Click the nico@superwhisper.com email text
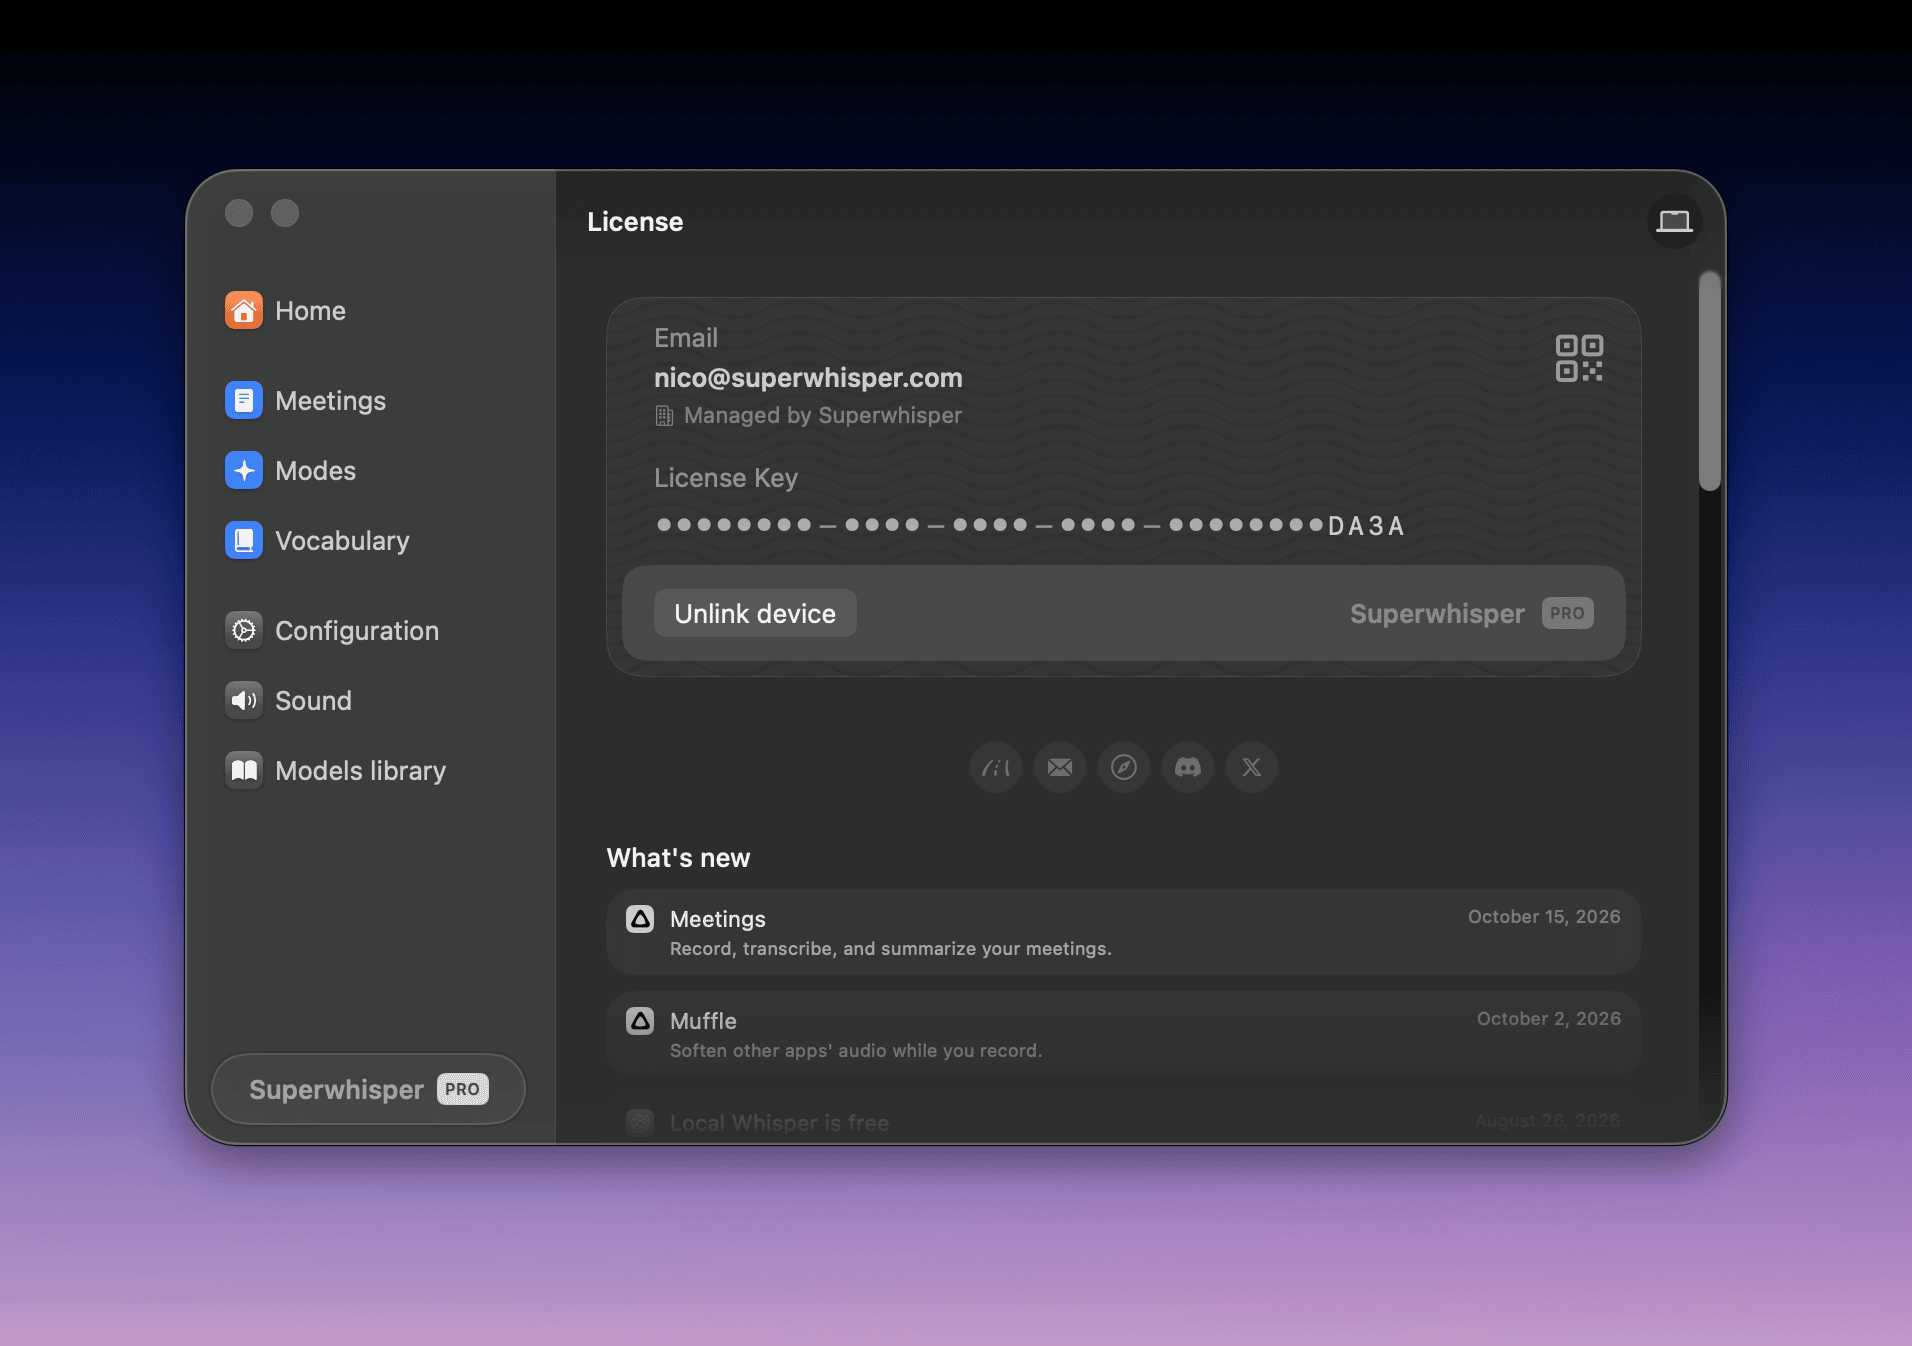 coord(808,378)
